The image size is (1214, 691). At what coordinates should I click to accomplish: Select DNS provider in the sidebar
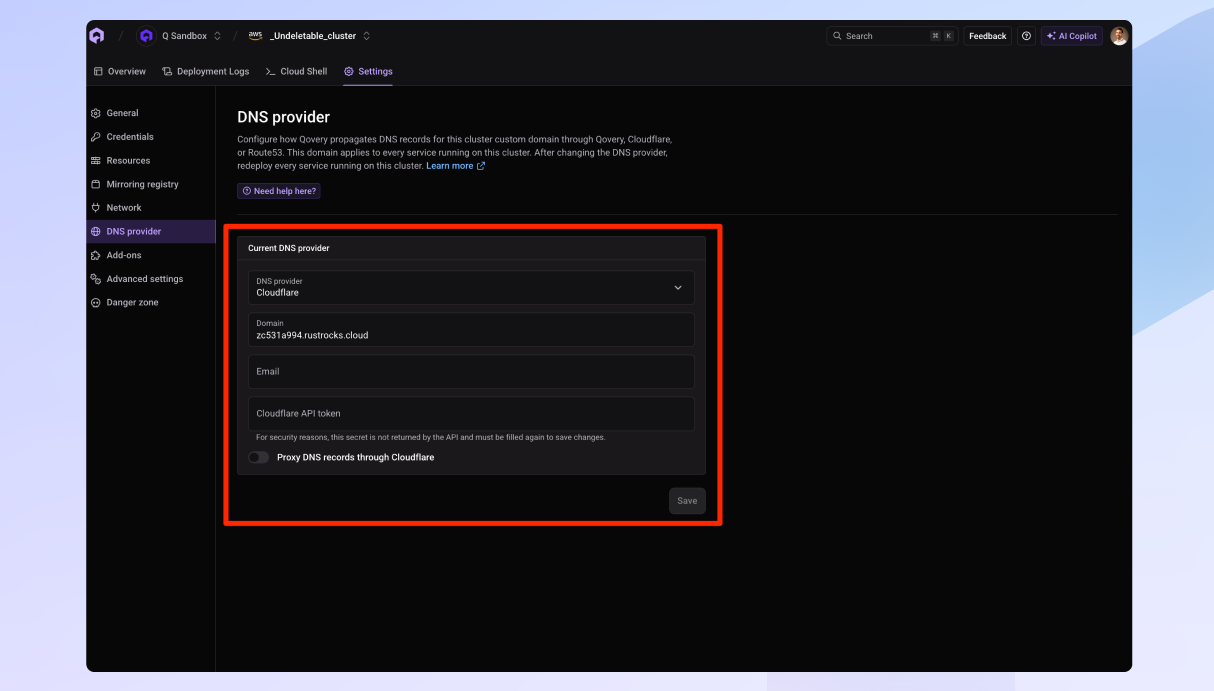(151, 232)
